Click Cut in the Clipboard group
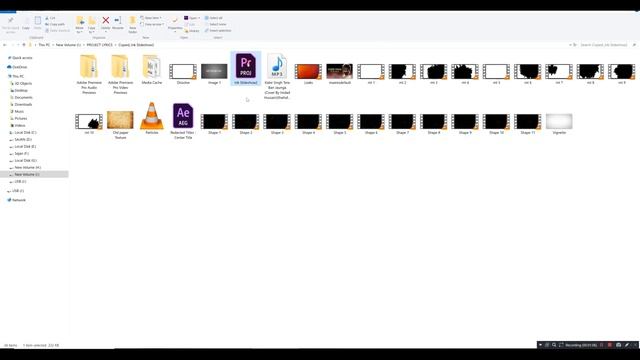Image resolution: width=640 pixels, height=360 pixels. (x=50, y=18)
